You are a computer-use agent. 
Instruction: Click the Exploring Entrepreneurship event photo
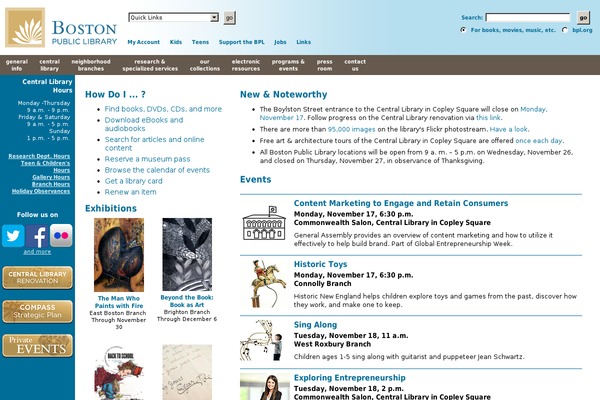pos(265,387)
